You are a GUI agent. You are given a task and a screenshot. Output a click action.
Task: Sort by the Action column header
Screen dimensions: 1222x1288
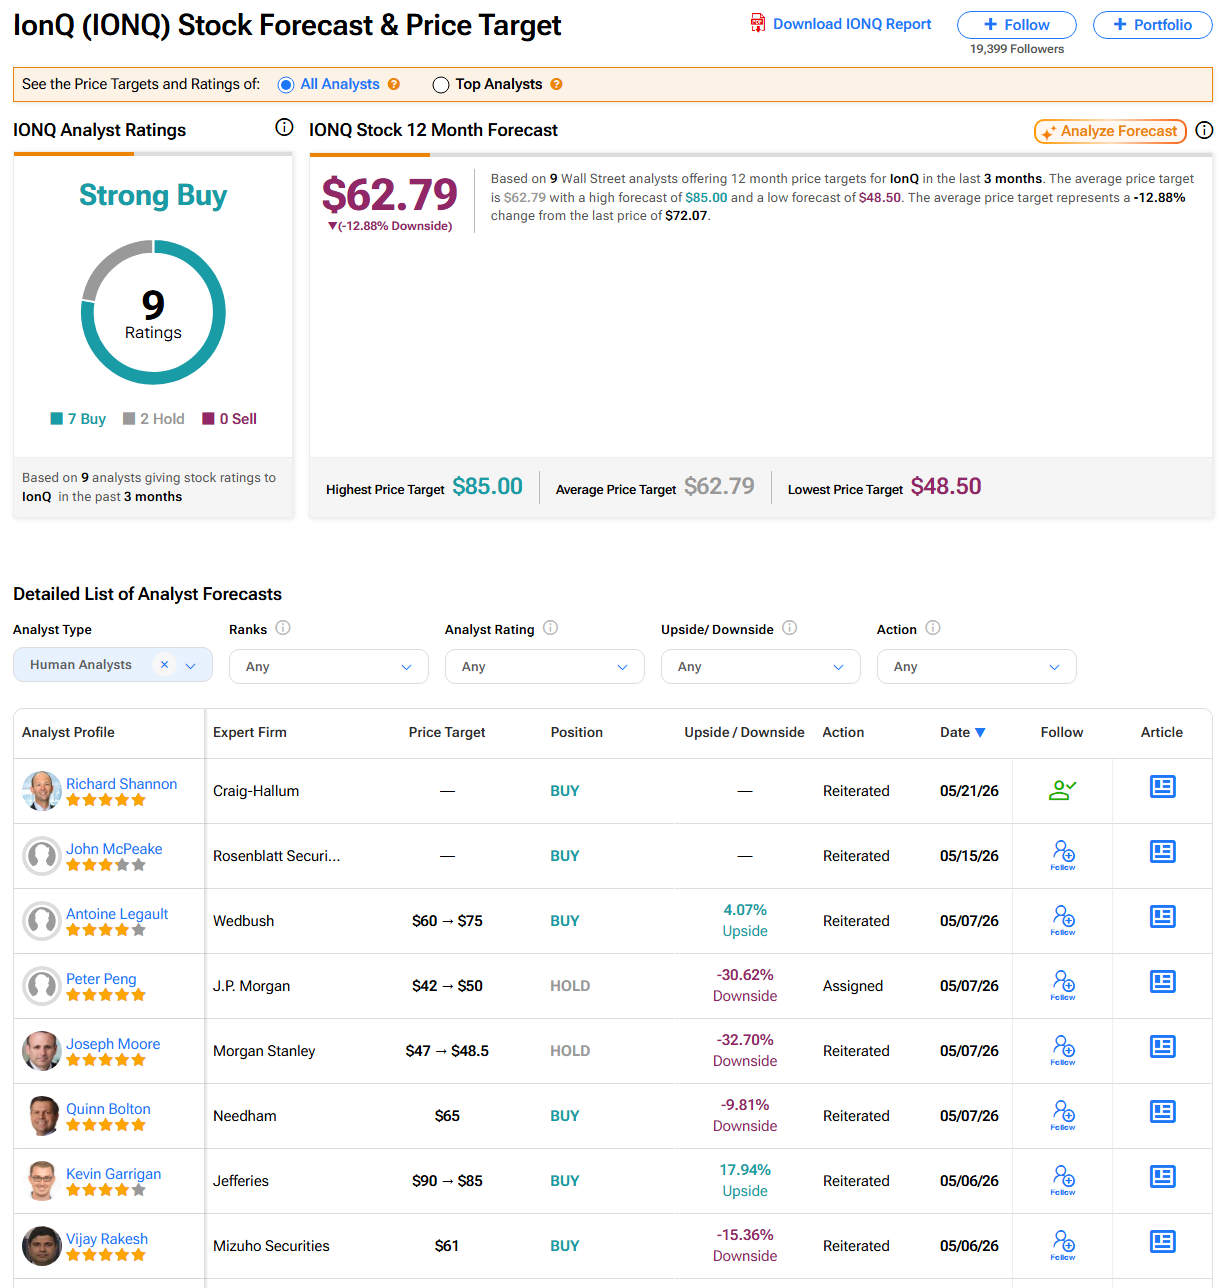click(x=843, y=732)
